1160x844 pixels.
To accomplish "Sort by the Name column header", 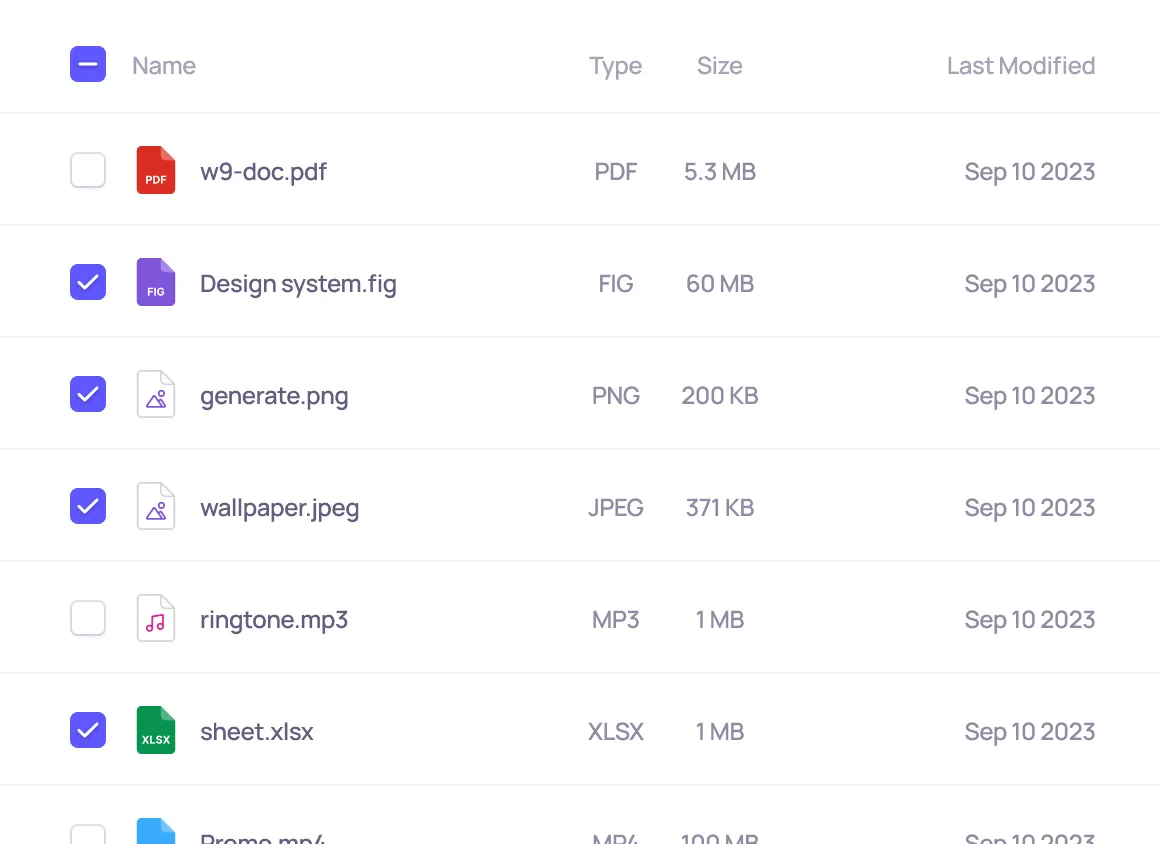I will [x=164, y=66].
